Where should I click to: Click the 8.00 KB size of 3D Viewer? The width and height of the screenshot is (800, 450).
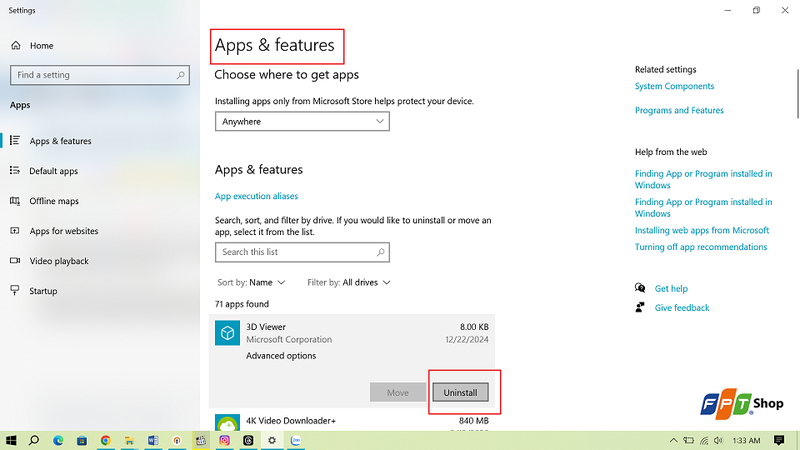474,327
